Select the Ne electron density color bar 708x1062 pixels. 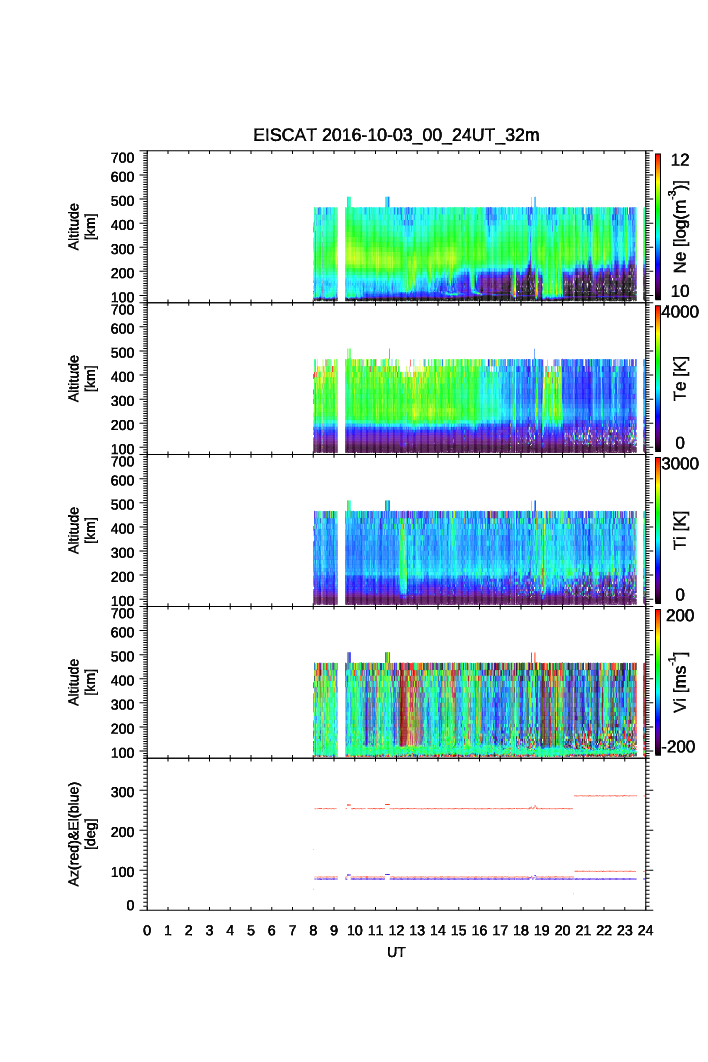(x=658, y=227)
